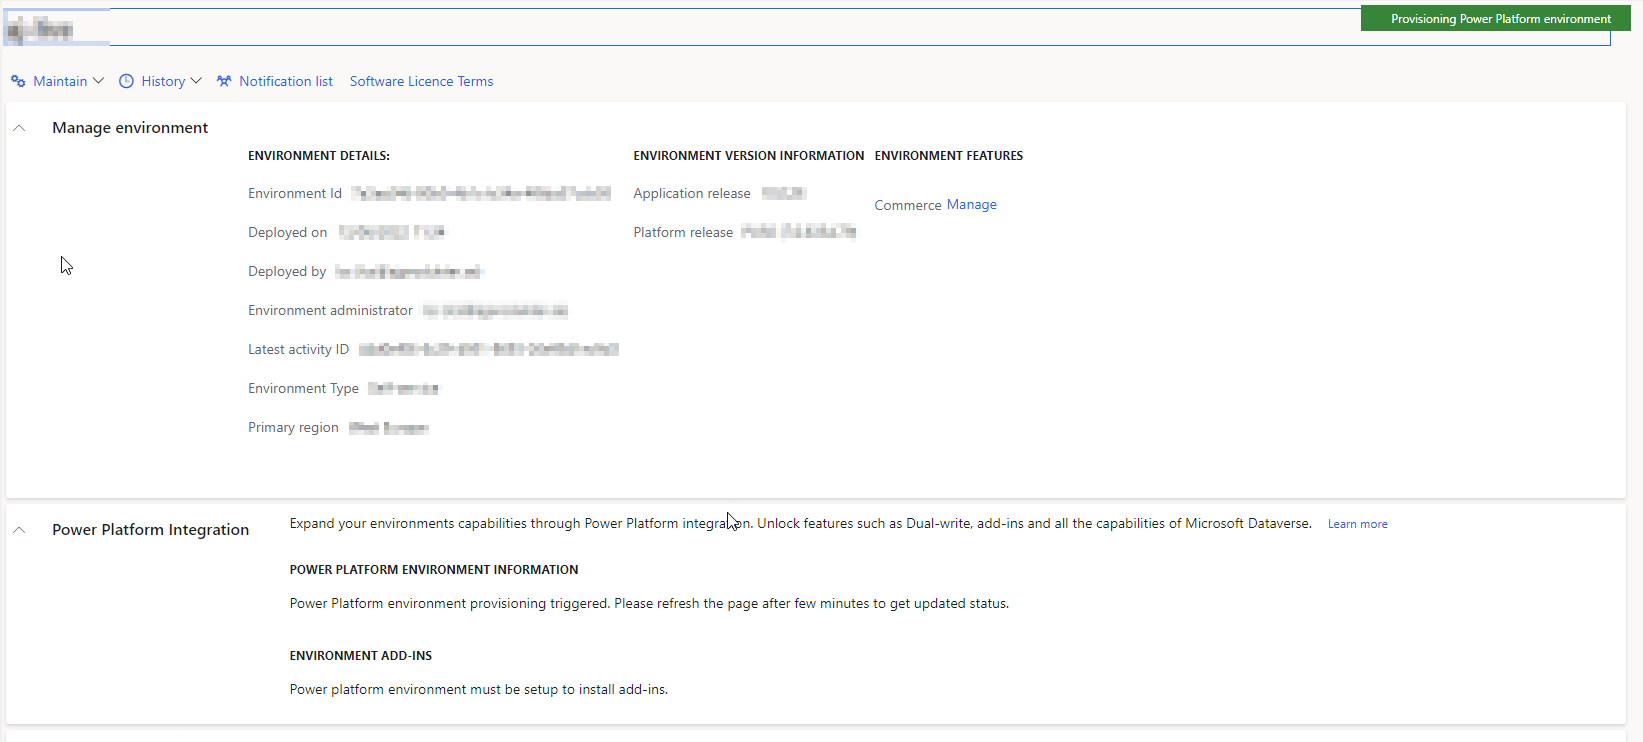This screenshot has width=1643, height=742.
Task: Select the Manage environment heading
Action: coord(130,128)
